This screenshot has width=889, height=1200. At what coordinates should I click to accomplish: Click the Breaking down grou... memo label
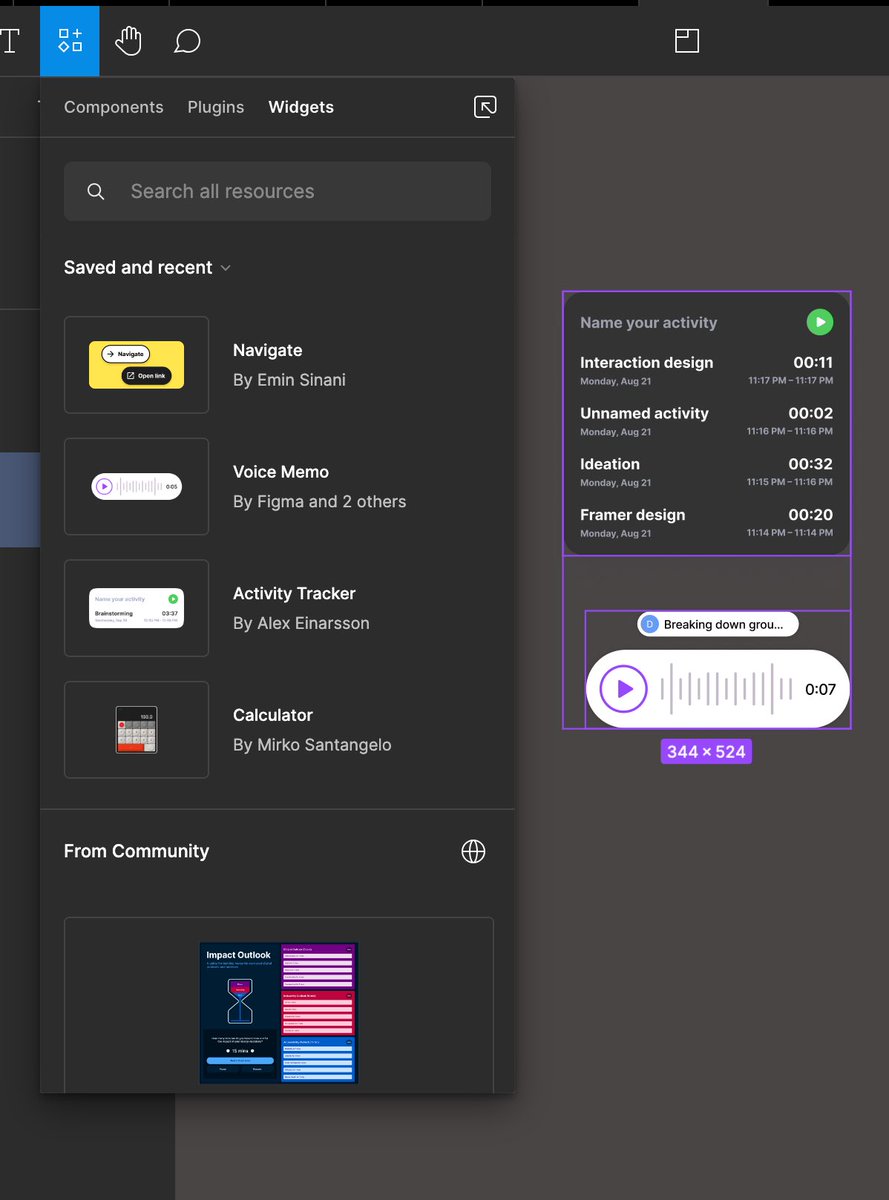click(717, 624)
